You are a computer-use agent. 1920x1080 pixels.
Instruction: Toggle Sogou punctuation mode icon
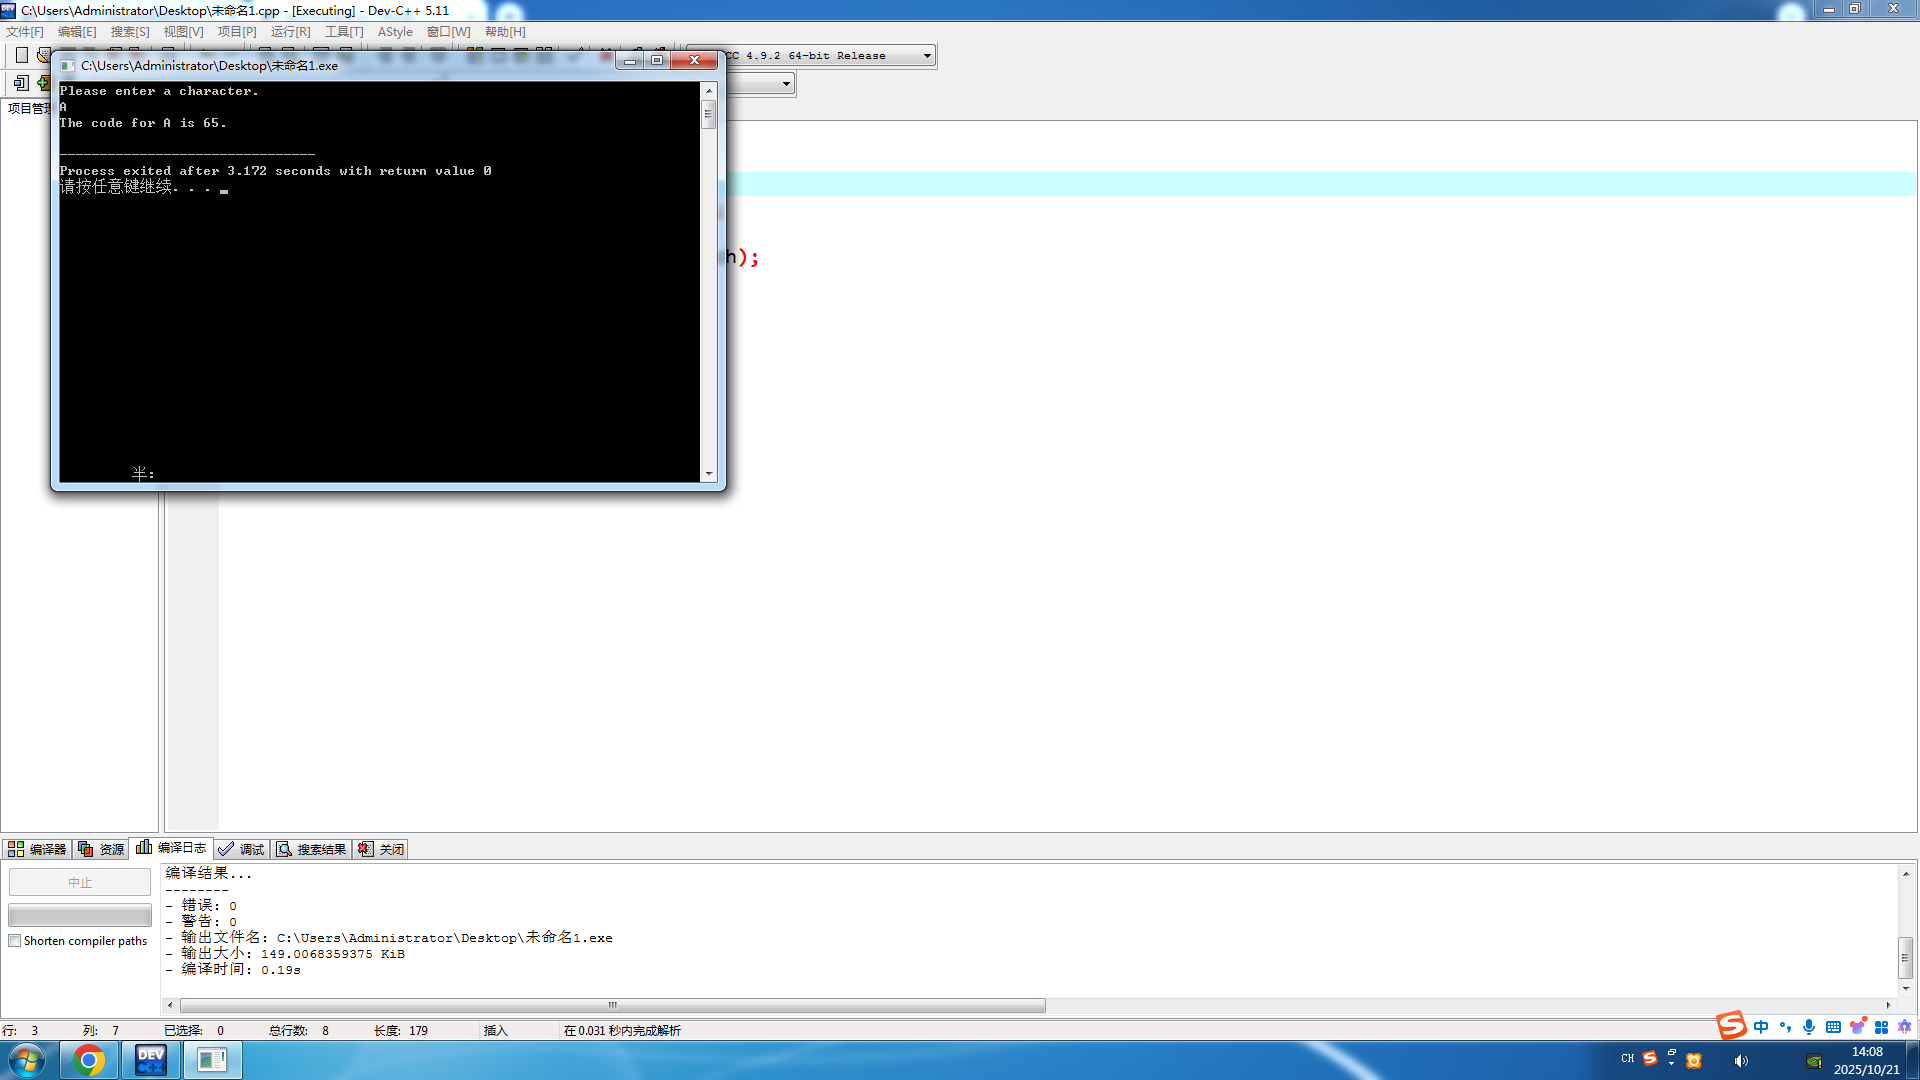tap(1785, 1027)
